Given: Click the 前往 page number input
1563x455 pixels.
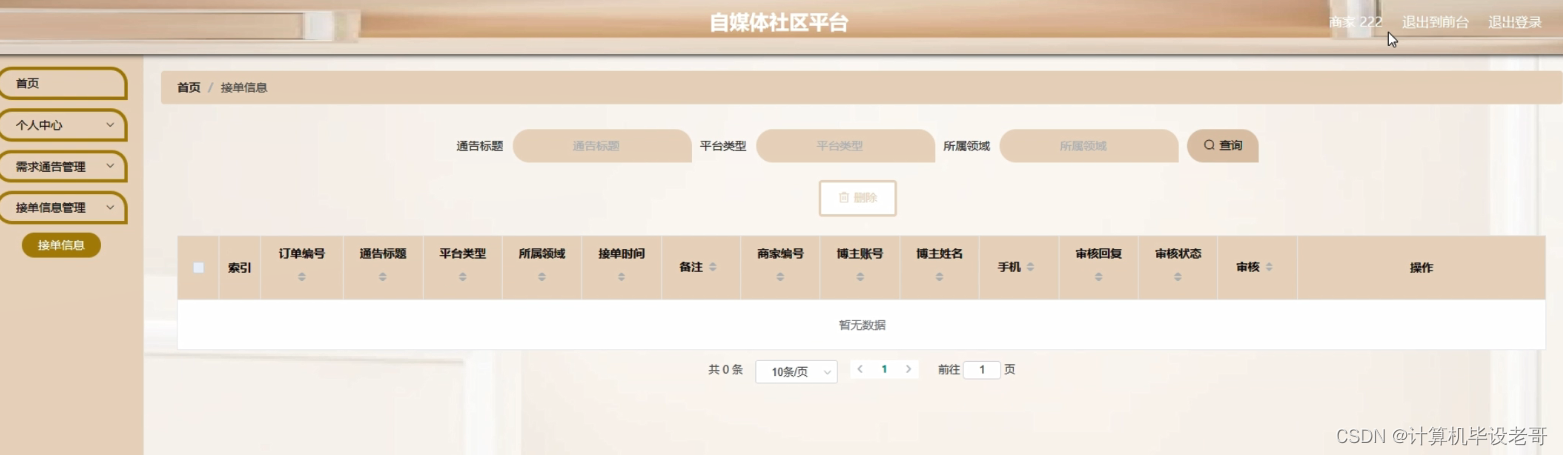Looking at the screenshot, I should [x=982, y=370].
